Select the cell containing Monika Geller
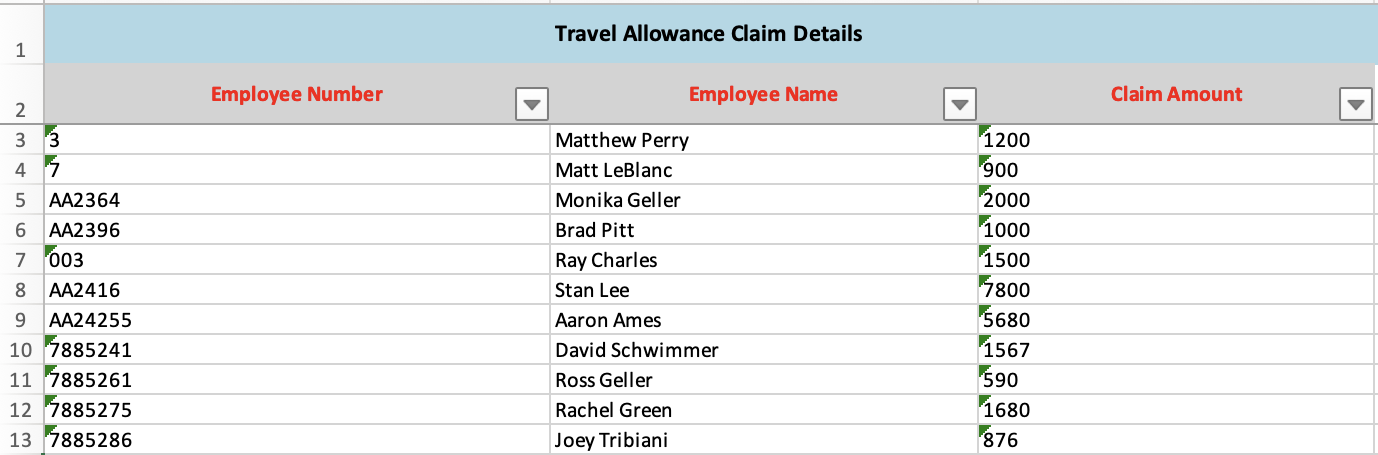This screenshot has height=455, width=1378. pyautogui.click(x=617, y=200)
